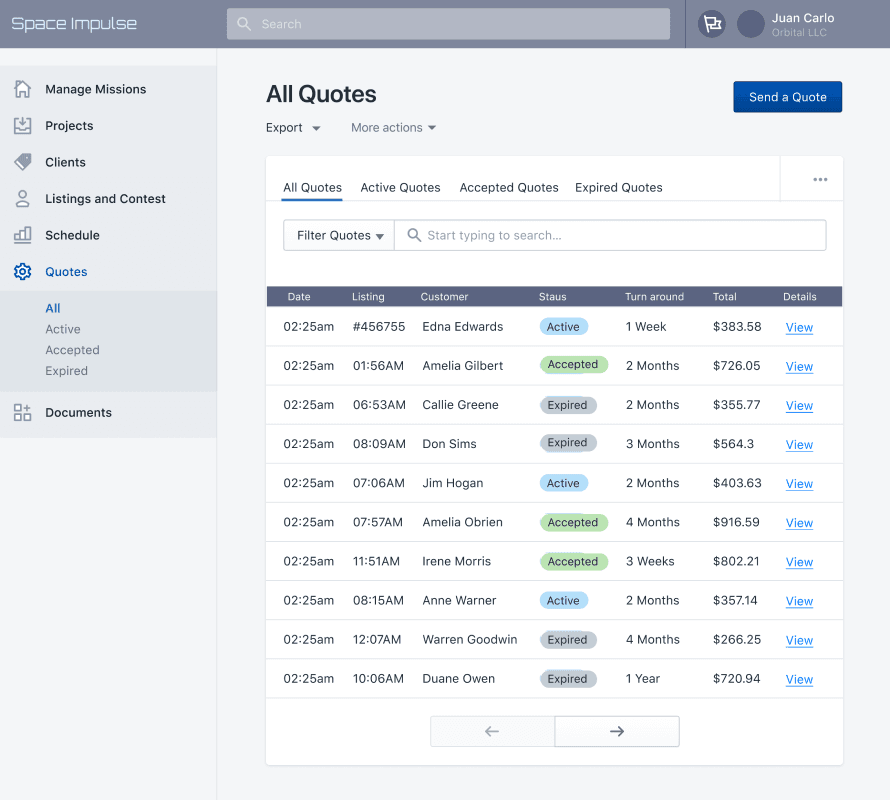This screenshot has height=800, width=890.
Task: Click the Projects inbox icon in sidebar
Action: (x=22, y=126)
